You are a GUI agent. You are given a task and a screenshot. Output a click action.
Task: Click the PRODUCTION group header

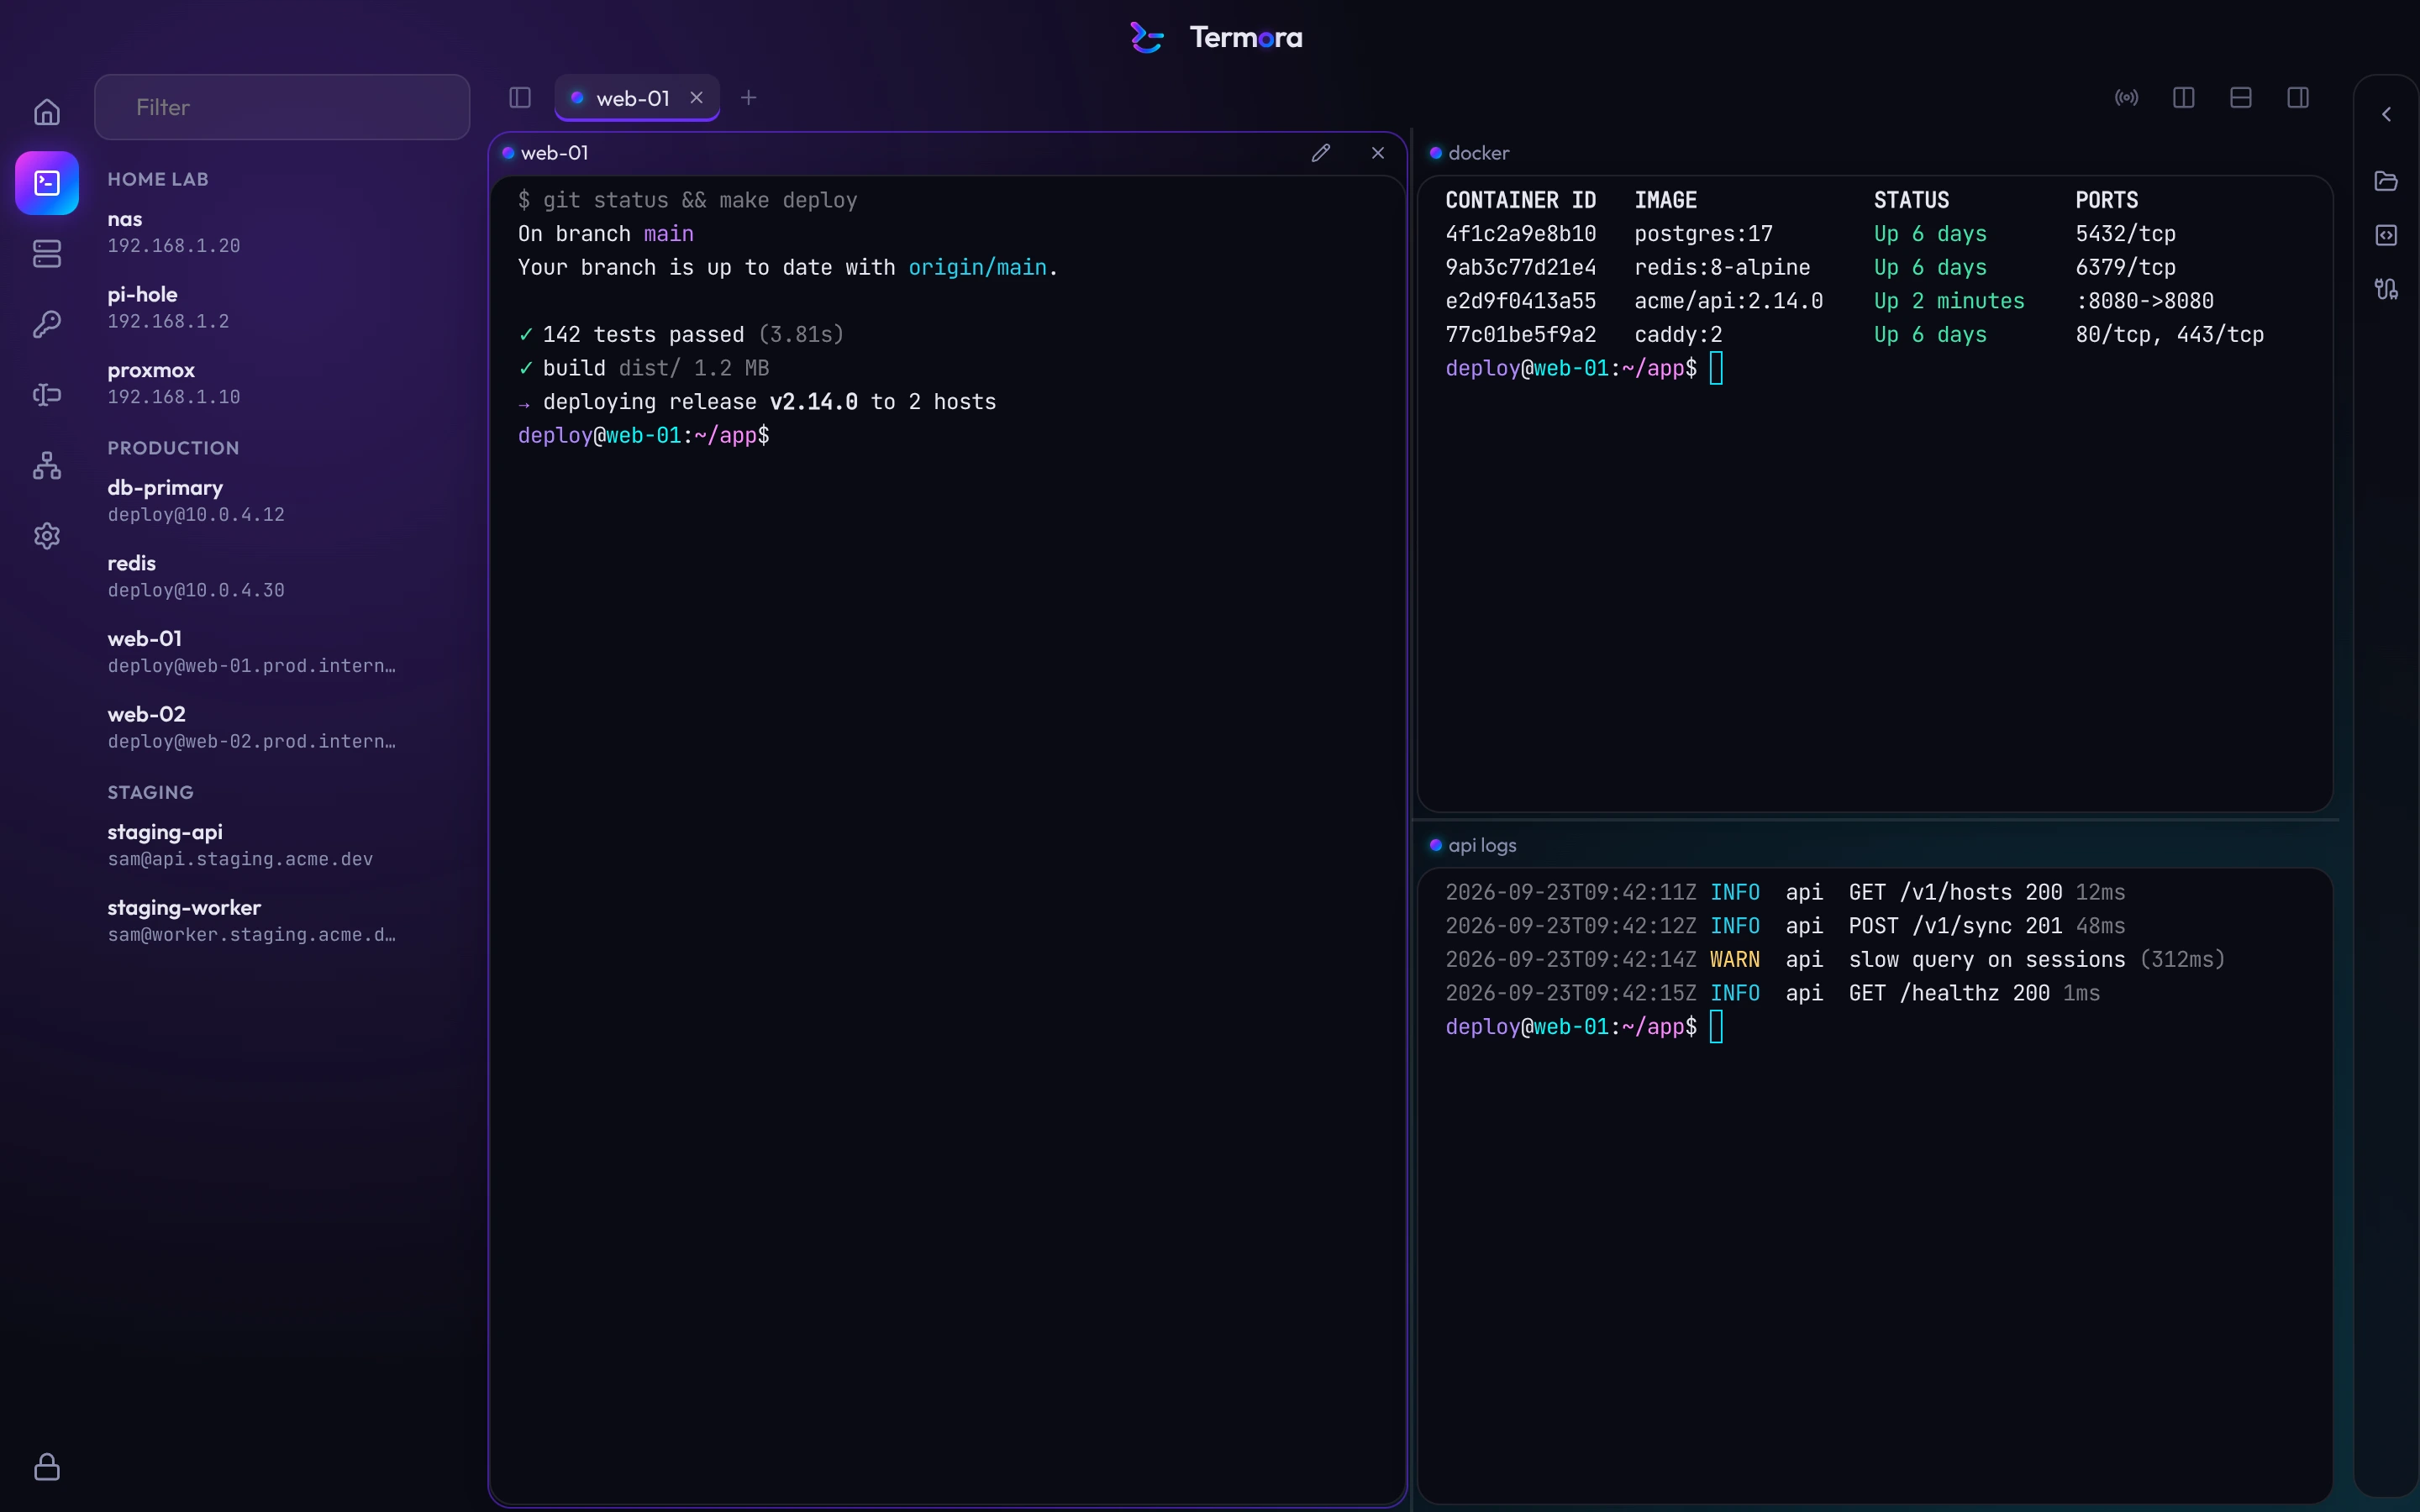[x=173, y=448]
